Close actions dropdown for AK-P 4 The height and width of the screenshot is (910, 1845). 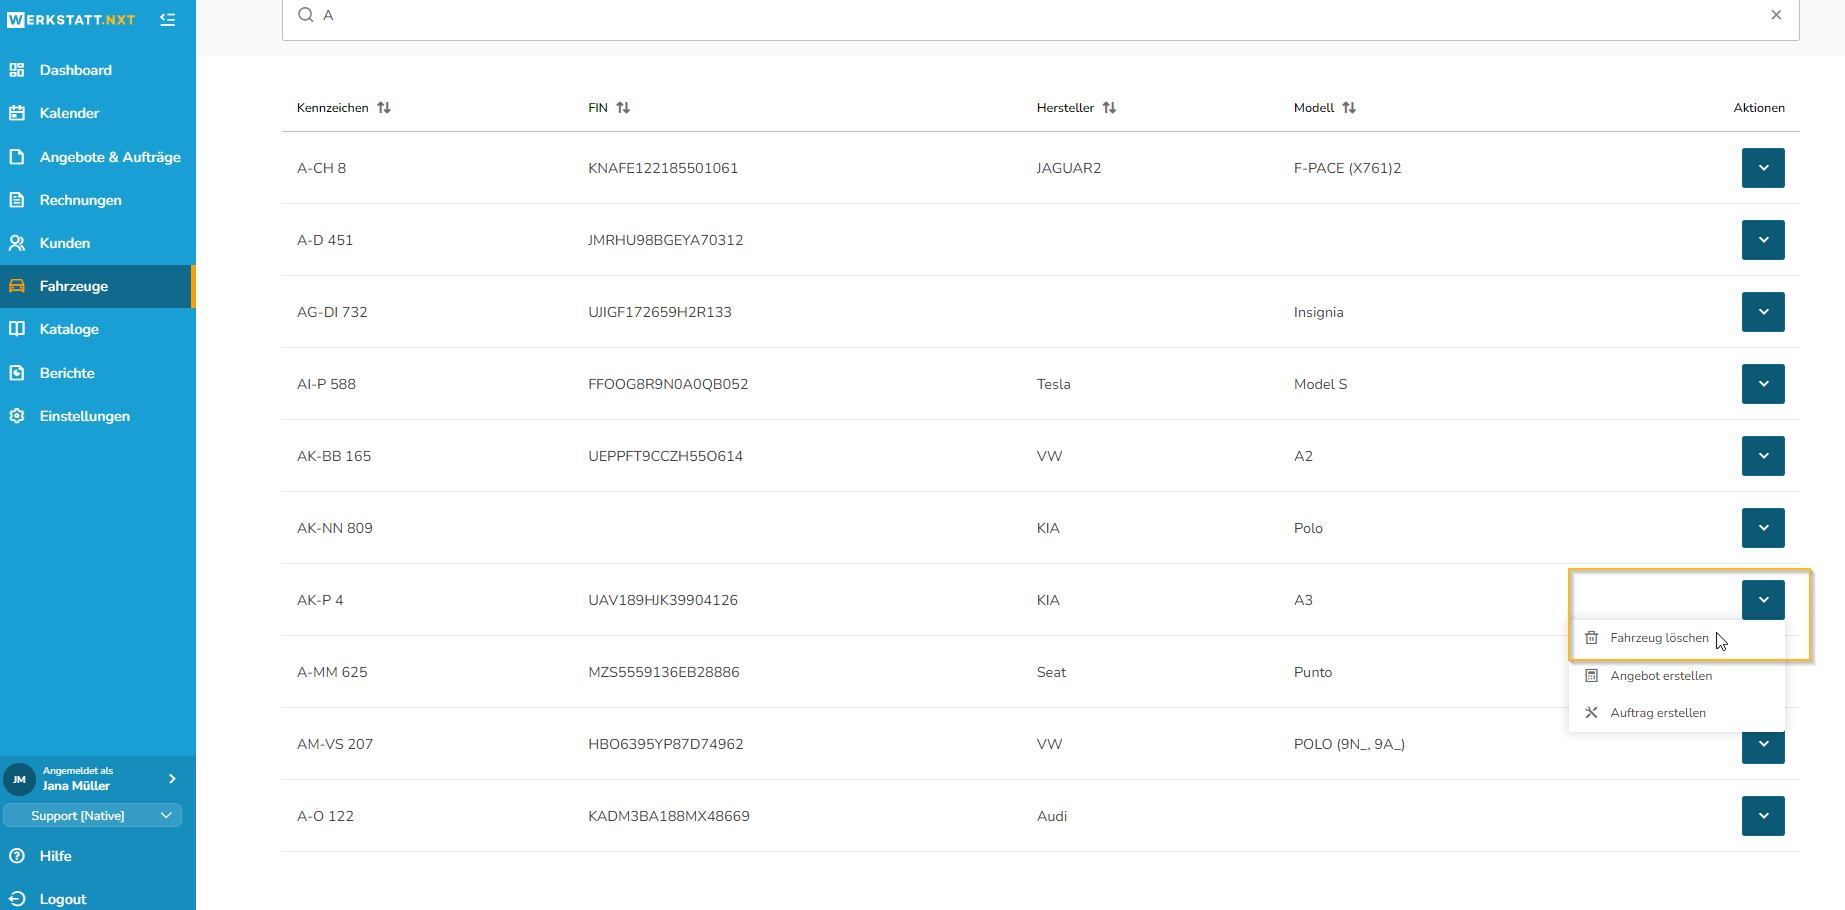coord(1763,600)
